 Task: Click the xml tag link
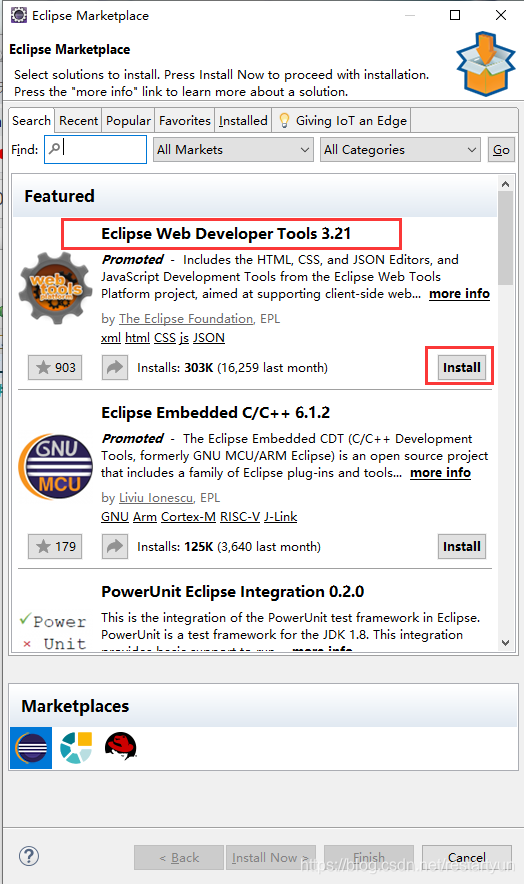point(111,338)
